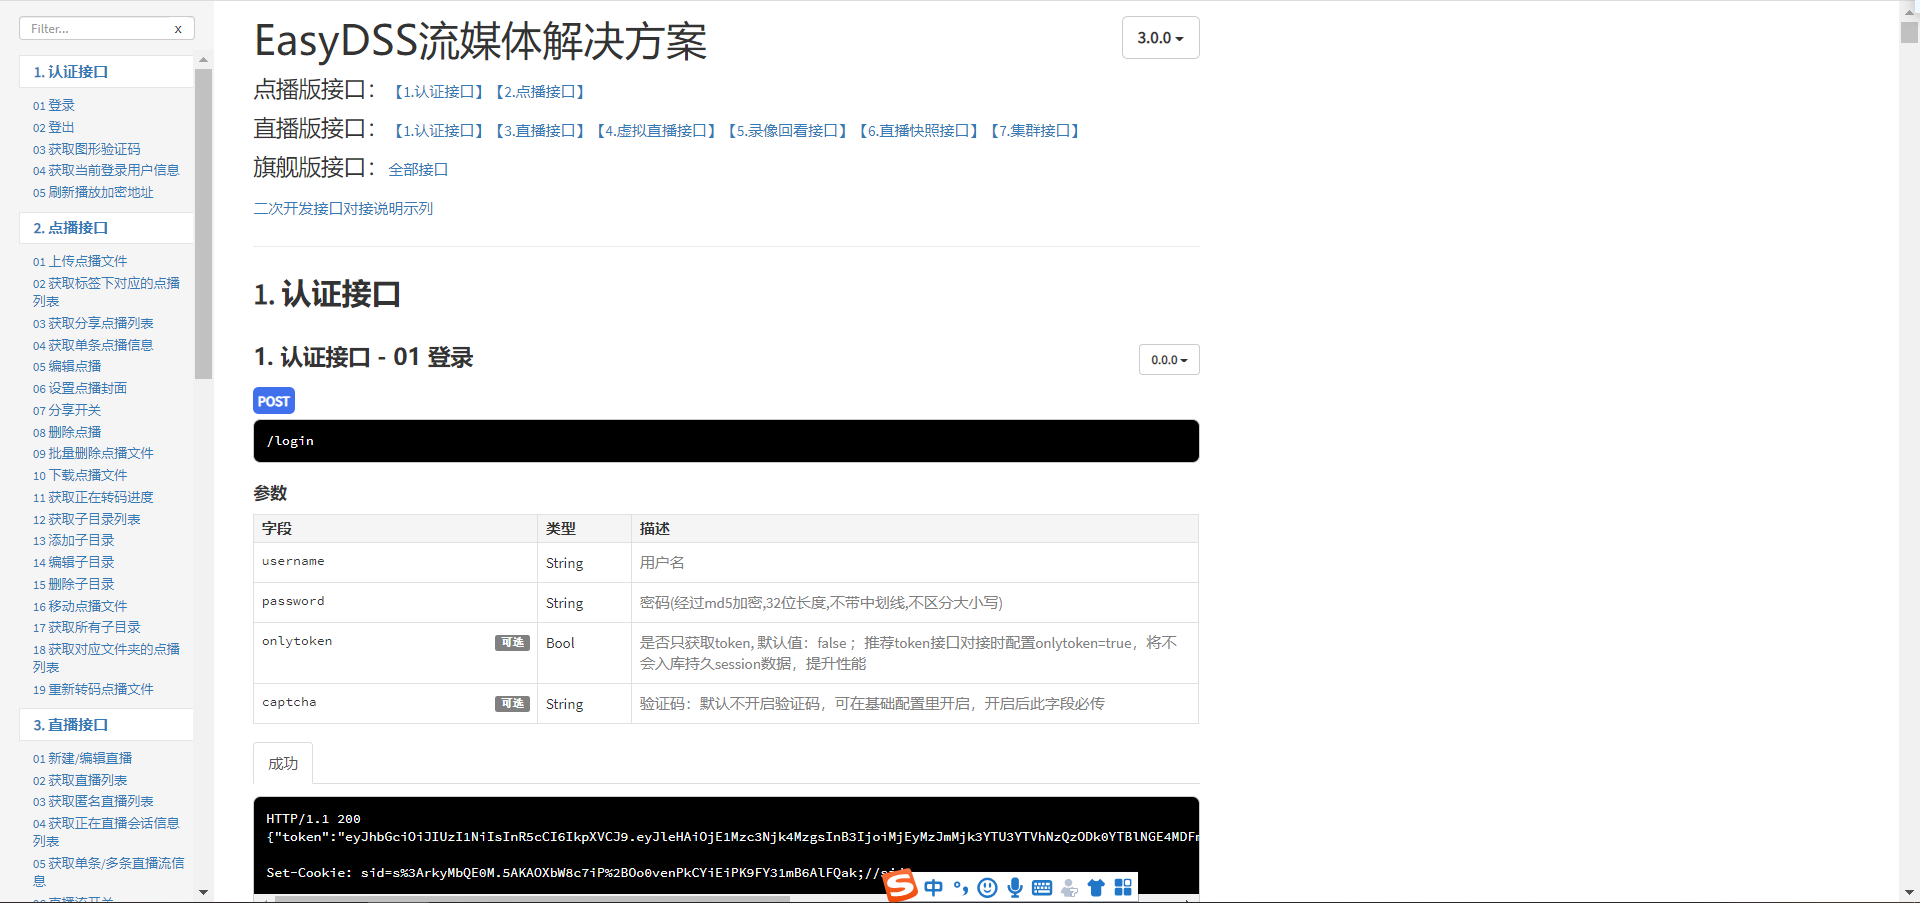Open the 0.0.0 version dropdown for login
Image resolution: width=1920 pixels, height=903 pixels.
[1169, 360]
